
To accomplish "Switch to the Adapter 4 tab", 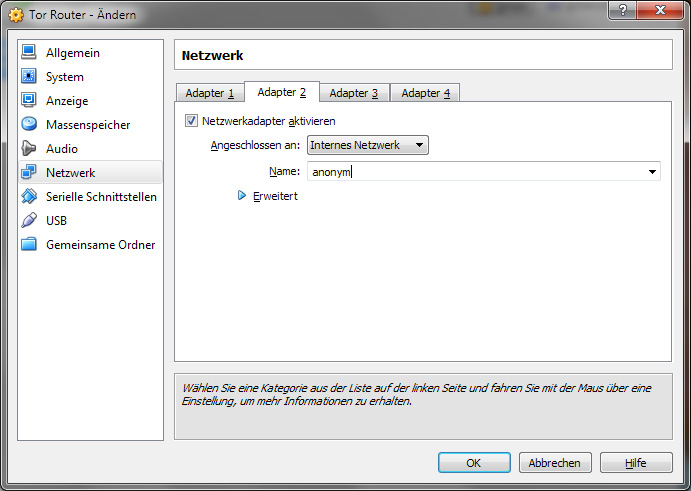I will click(426, 93).
